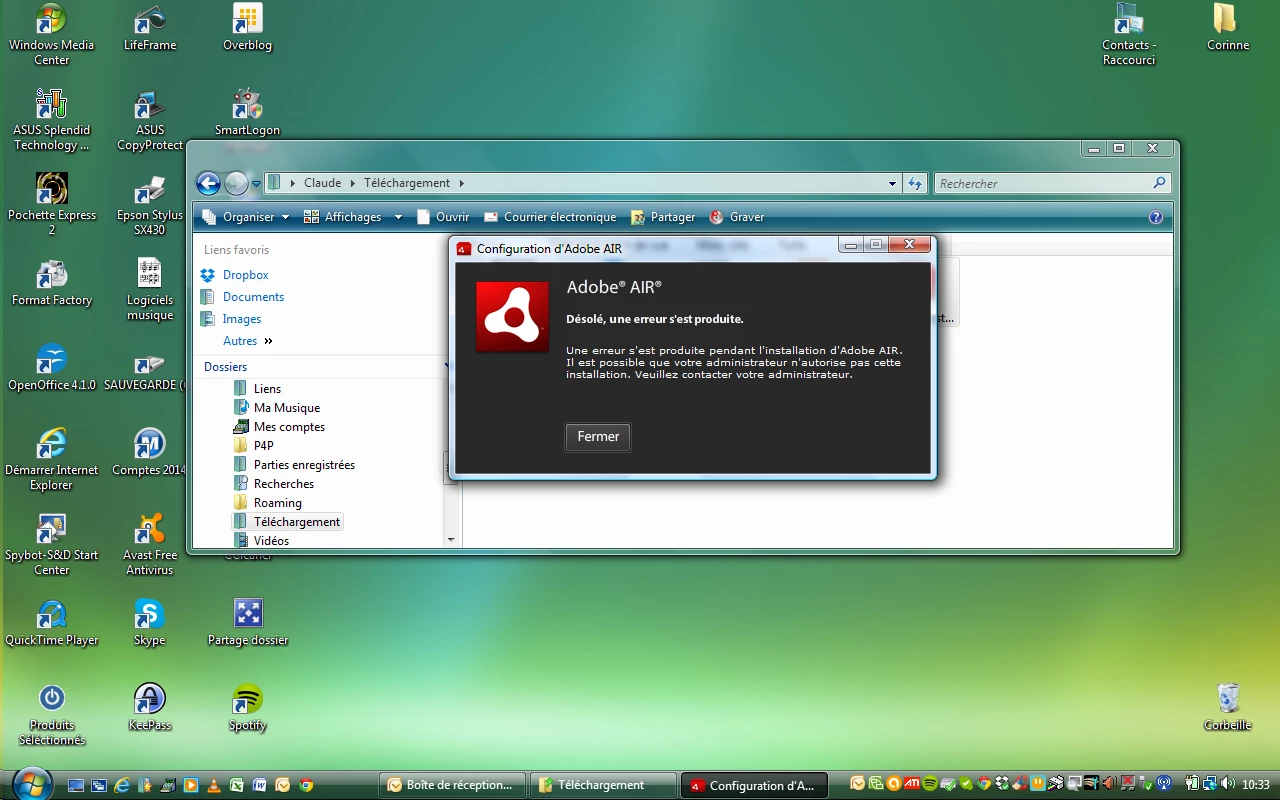This screenshot has width=1280, height=800.
Task: Select Recherches folder in tree
Action: (x=274, y=484)
